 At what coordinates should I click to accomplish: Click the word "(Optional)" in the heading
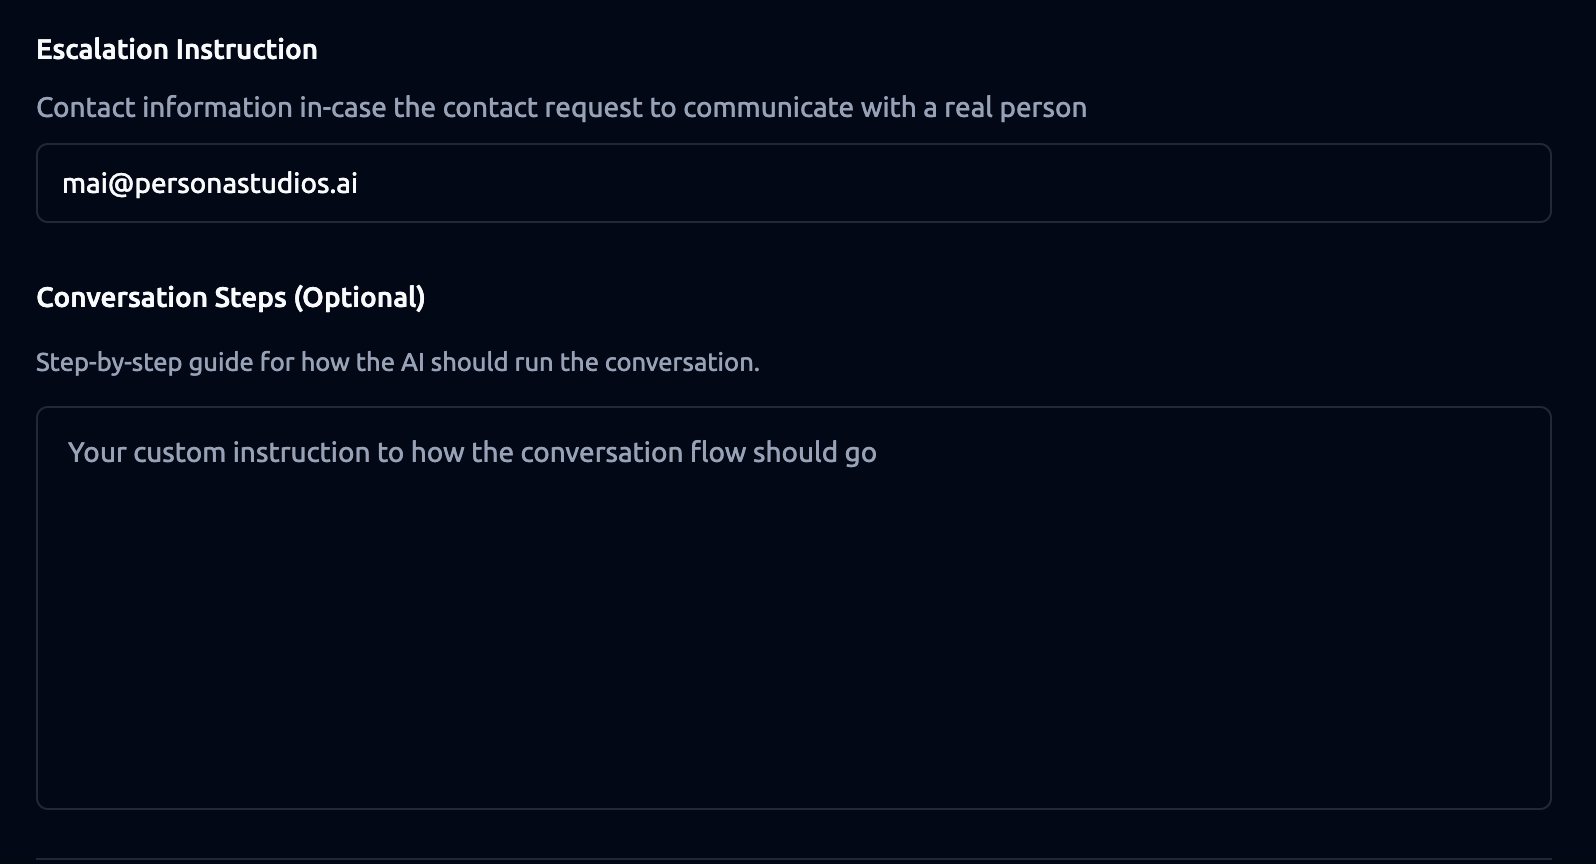pos(360,298)
